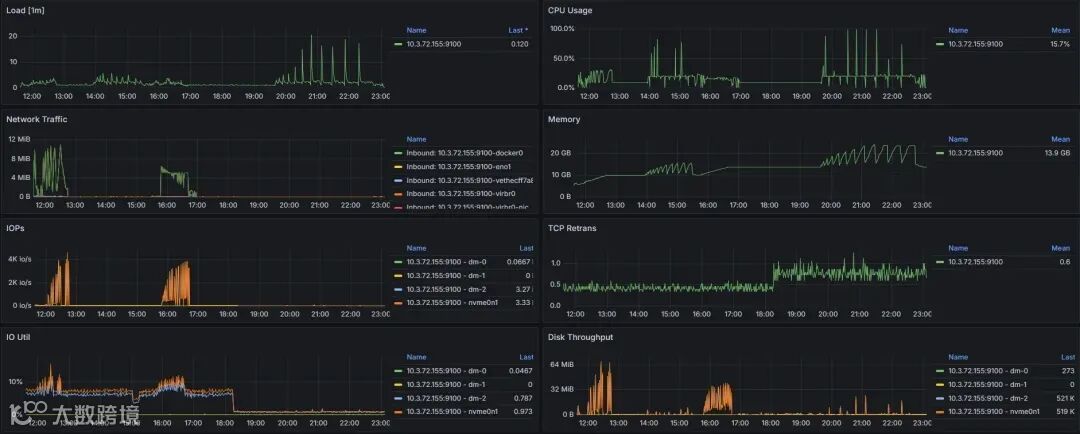Toggle dm-2 series in IO Util legend
The height and width of the screenshot is (434, 1080).
(x=446, y=397)
